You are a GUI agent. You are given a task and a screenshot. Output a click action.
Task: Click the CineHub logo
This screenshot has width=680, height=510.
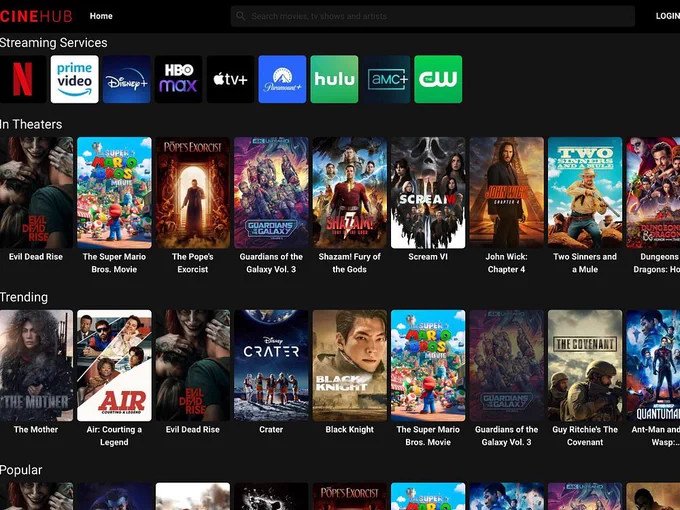point(36,16)
